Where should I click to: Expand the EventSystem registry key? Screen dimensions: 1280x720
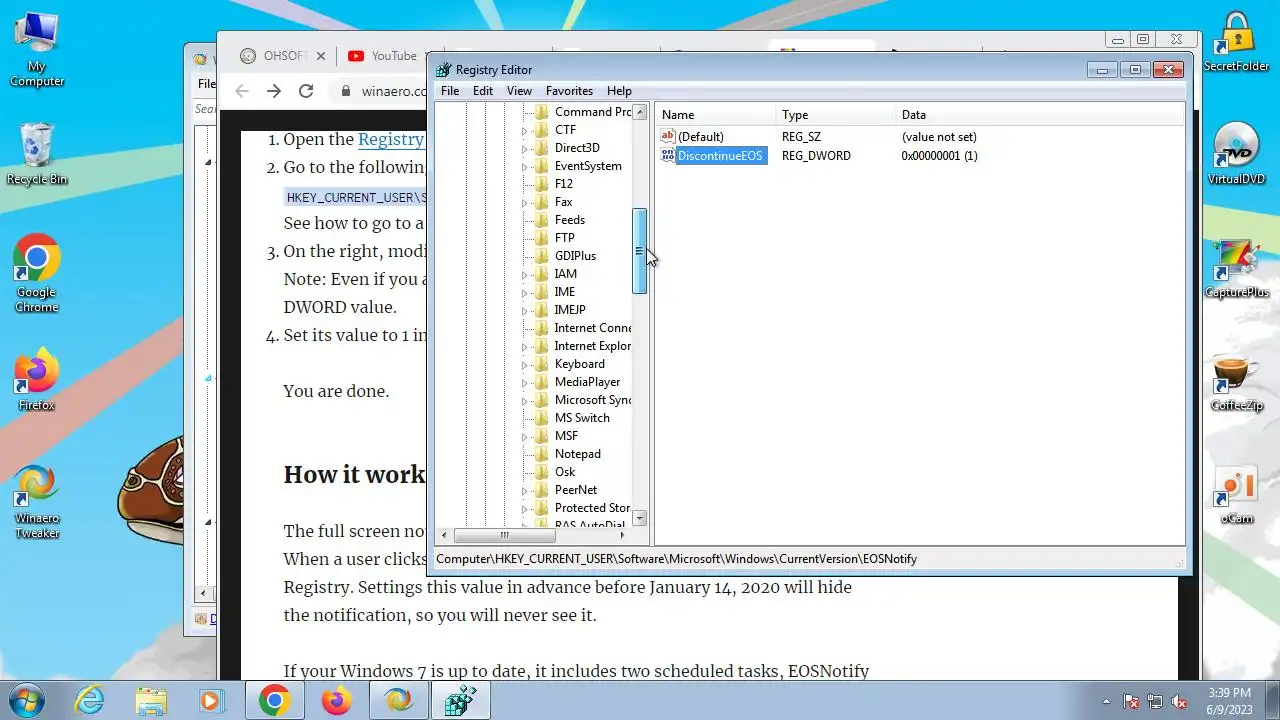[x=524, y=166]
